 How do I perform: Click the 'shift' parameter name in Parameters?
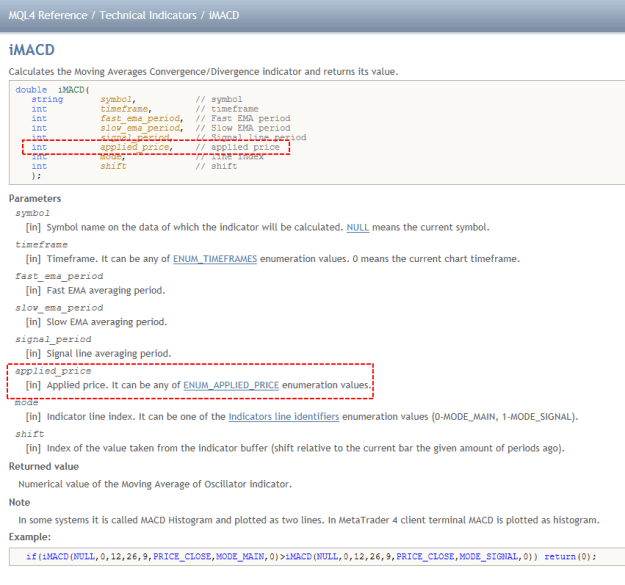[29, 434]
